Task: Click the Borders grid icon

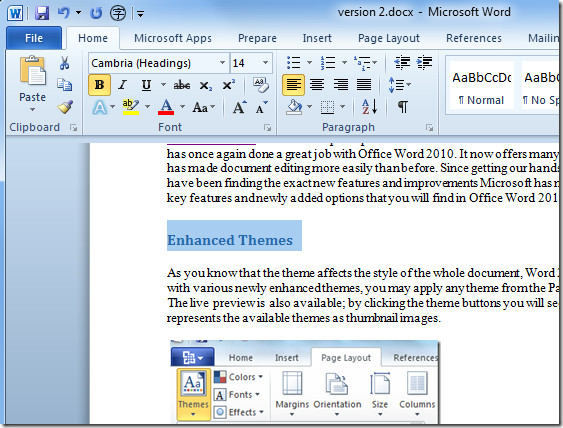Action: click(x=327, y=107)
